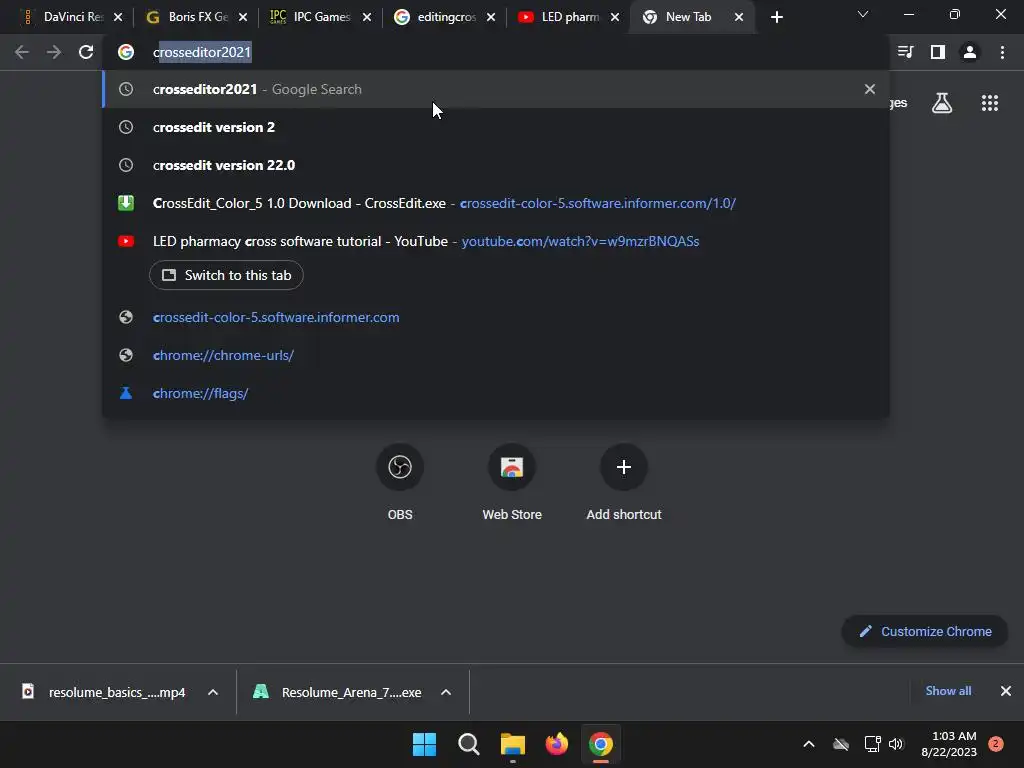Image resolution: width=1024 pixels, height=768 pixels.
Task: Open crossedit-color-5.software.informer.com suggestion
Action: pos(496,317)
